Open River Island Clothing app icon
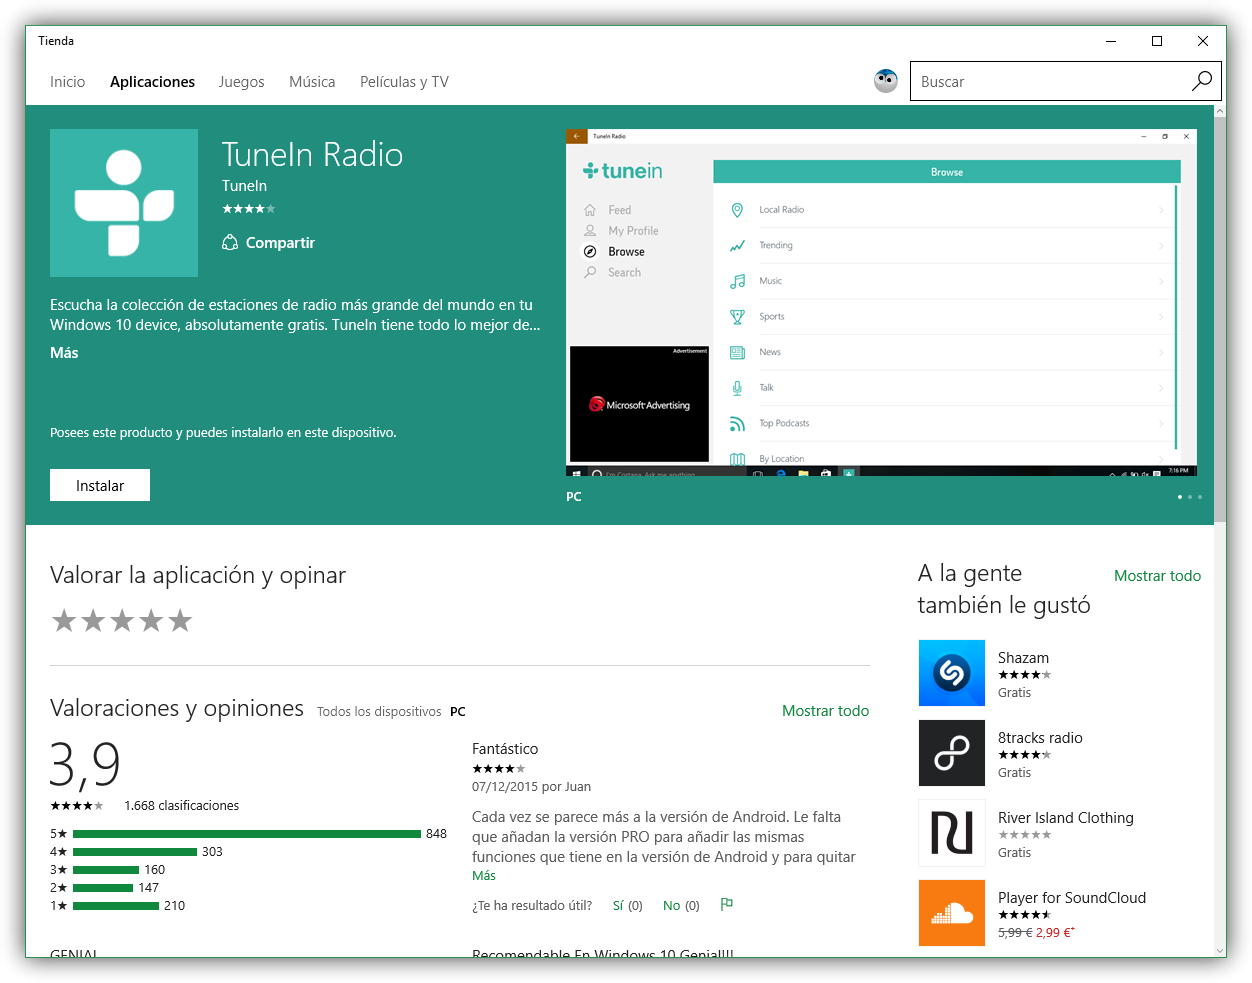 coord(952,833)
